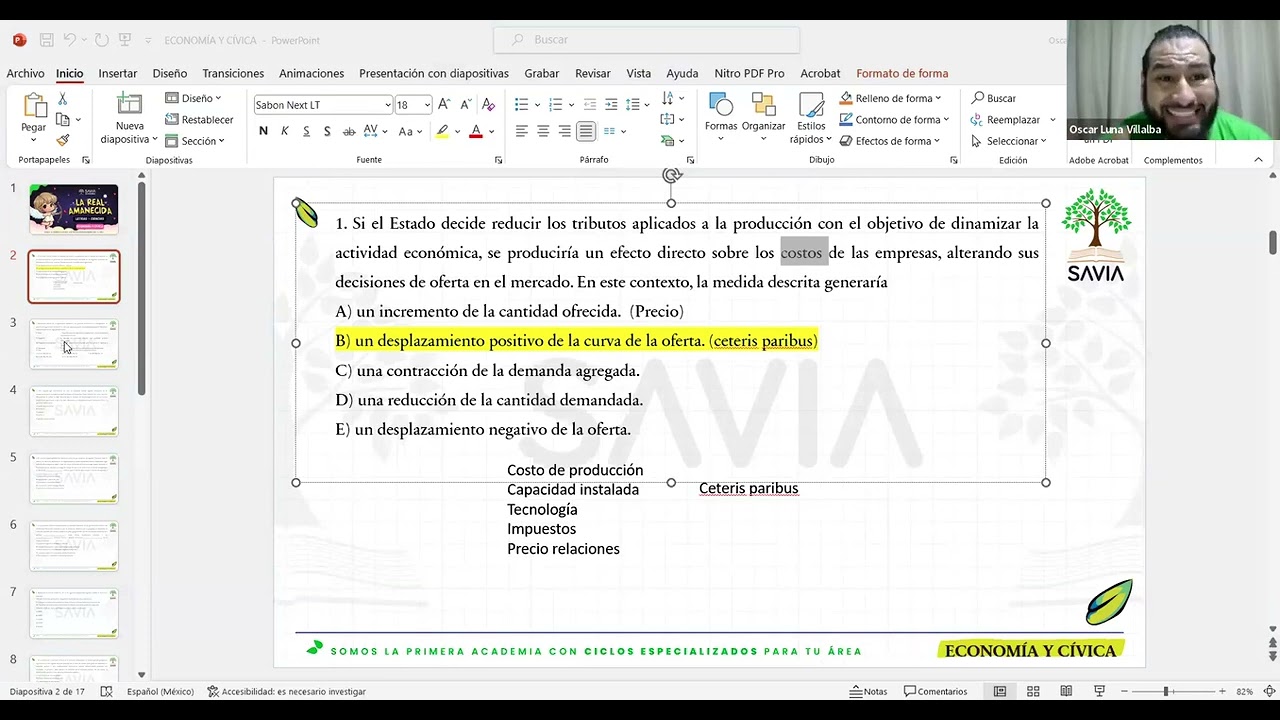Select the Format Painter brush icon
This screenshot has width=1280, height=720.
62,141
